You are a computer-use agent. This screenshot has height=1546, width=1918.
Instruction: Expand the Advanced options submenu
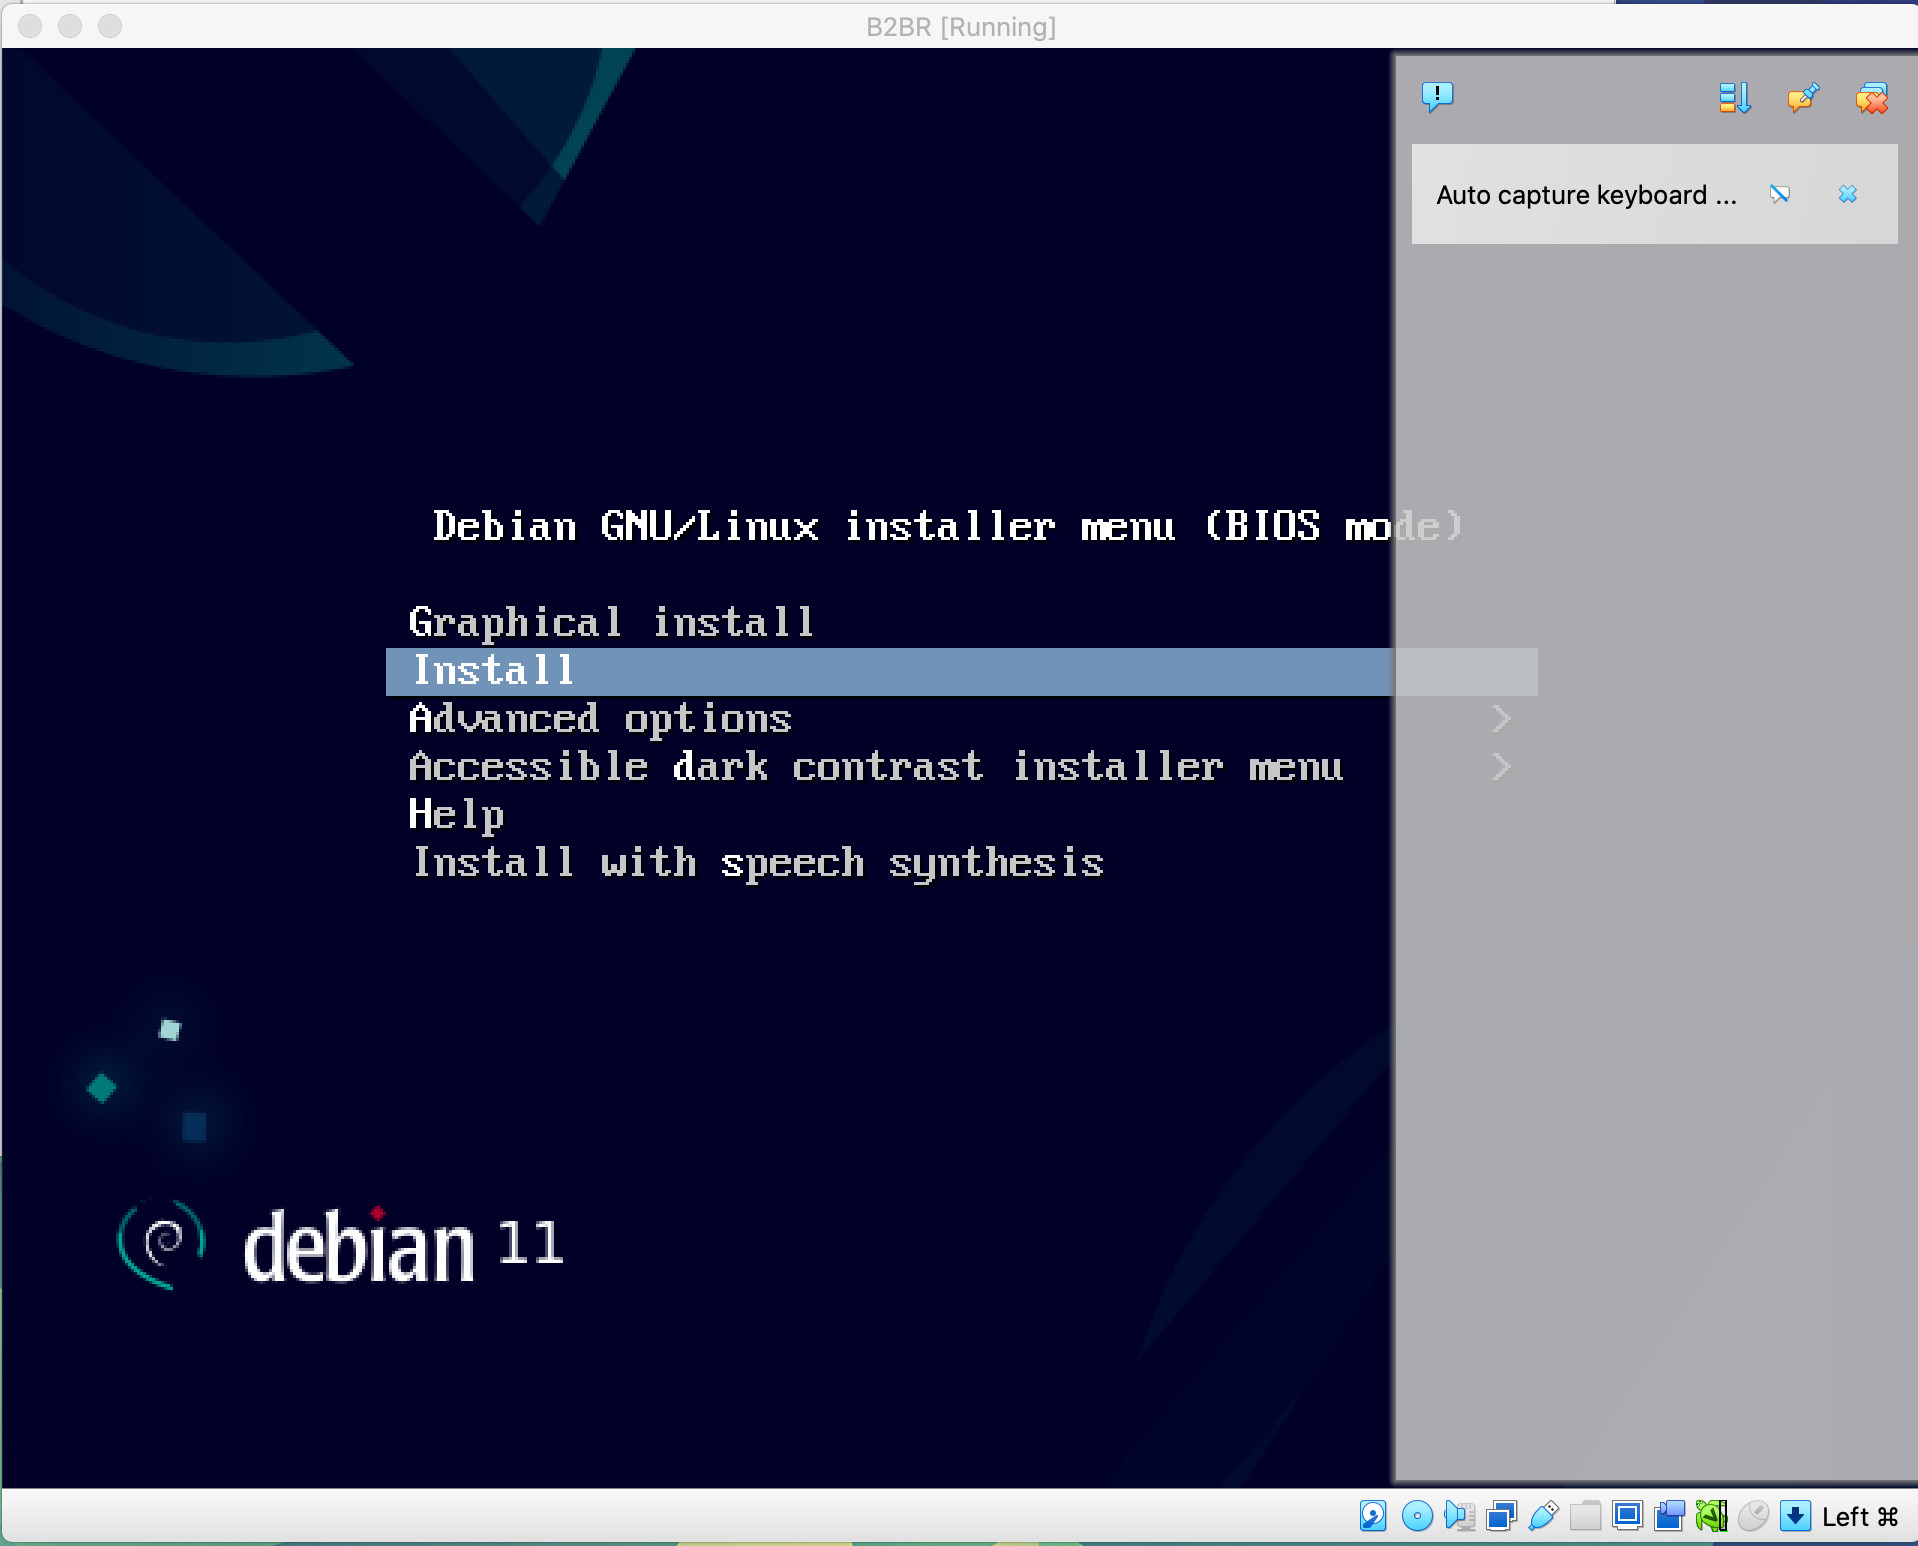point(600,718)
